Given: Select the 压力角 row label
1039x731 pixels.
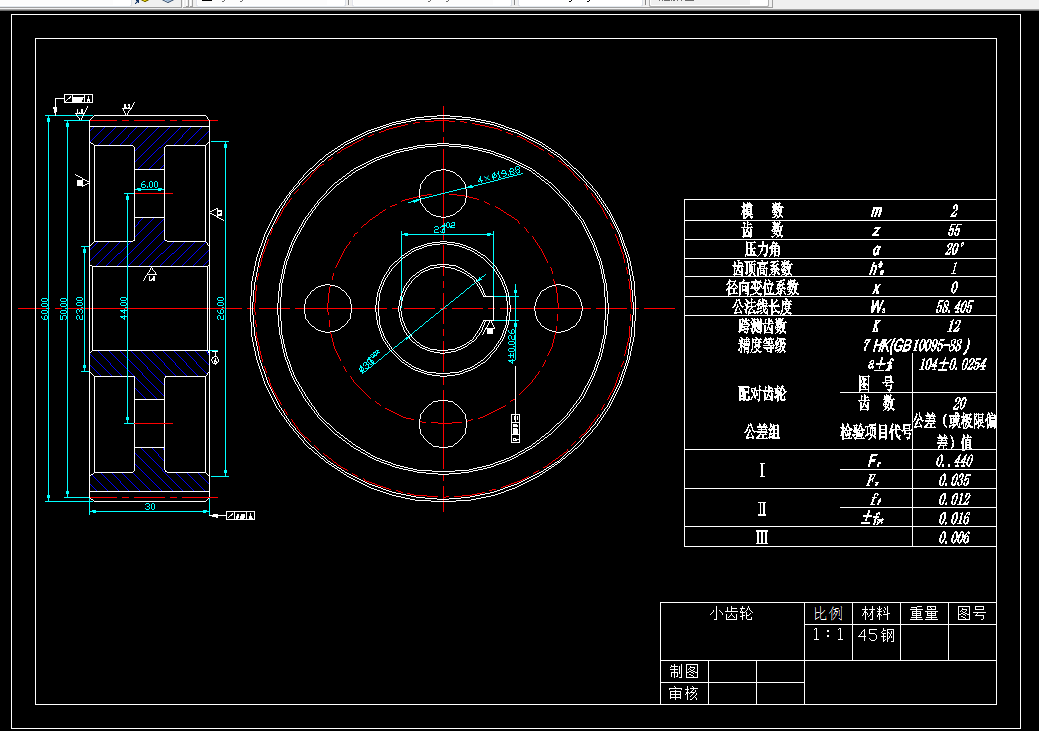Looking at the screenshot, I should point(762,249).
